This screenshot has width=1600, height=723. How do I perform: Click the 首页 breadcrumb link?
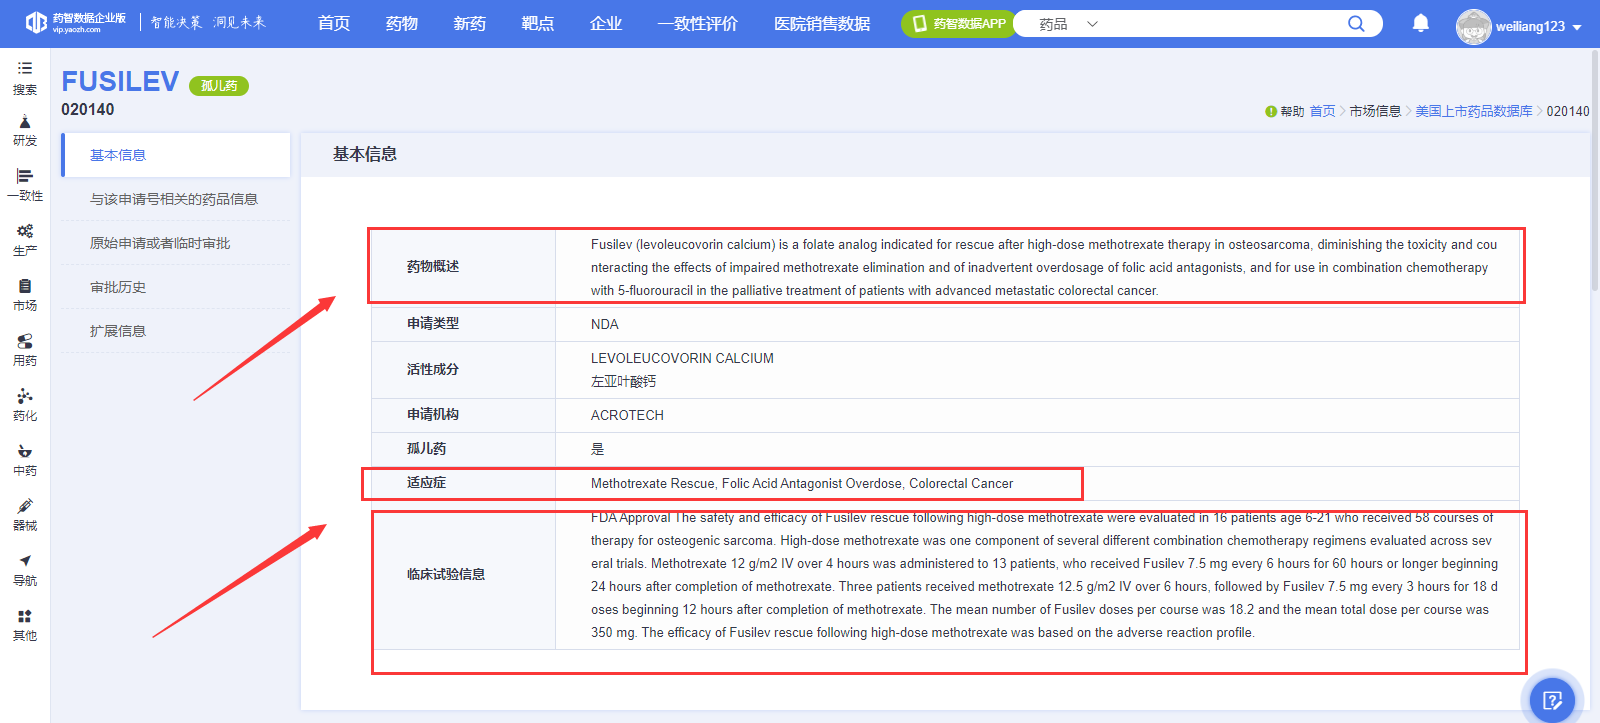point(1322,111)
